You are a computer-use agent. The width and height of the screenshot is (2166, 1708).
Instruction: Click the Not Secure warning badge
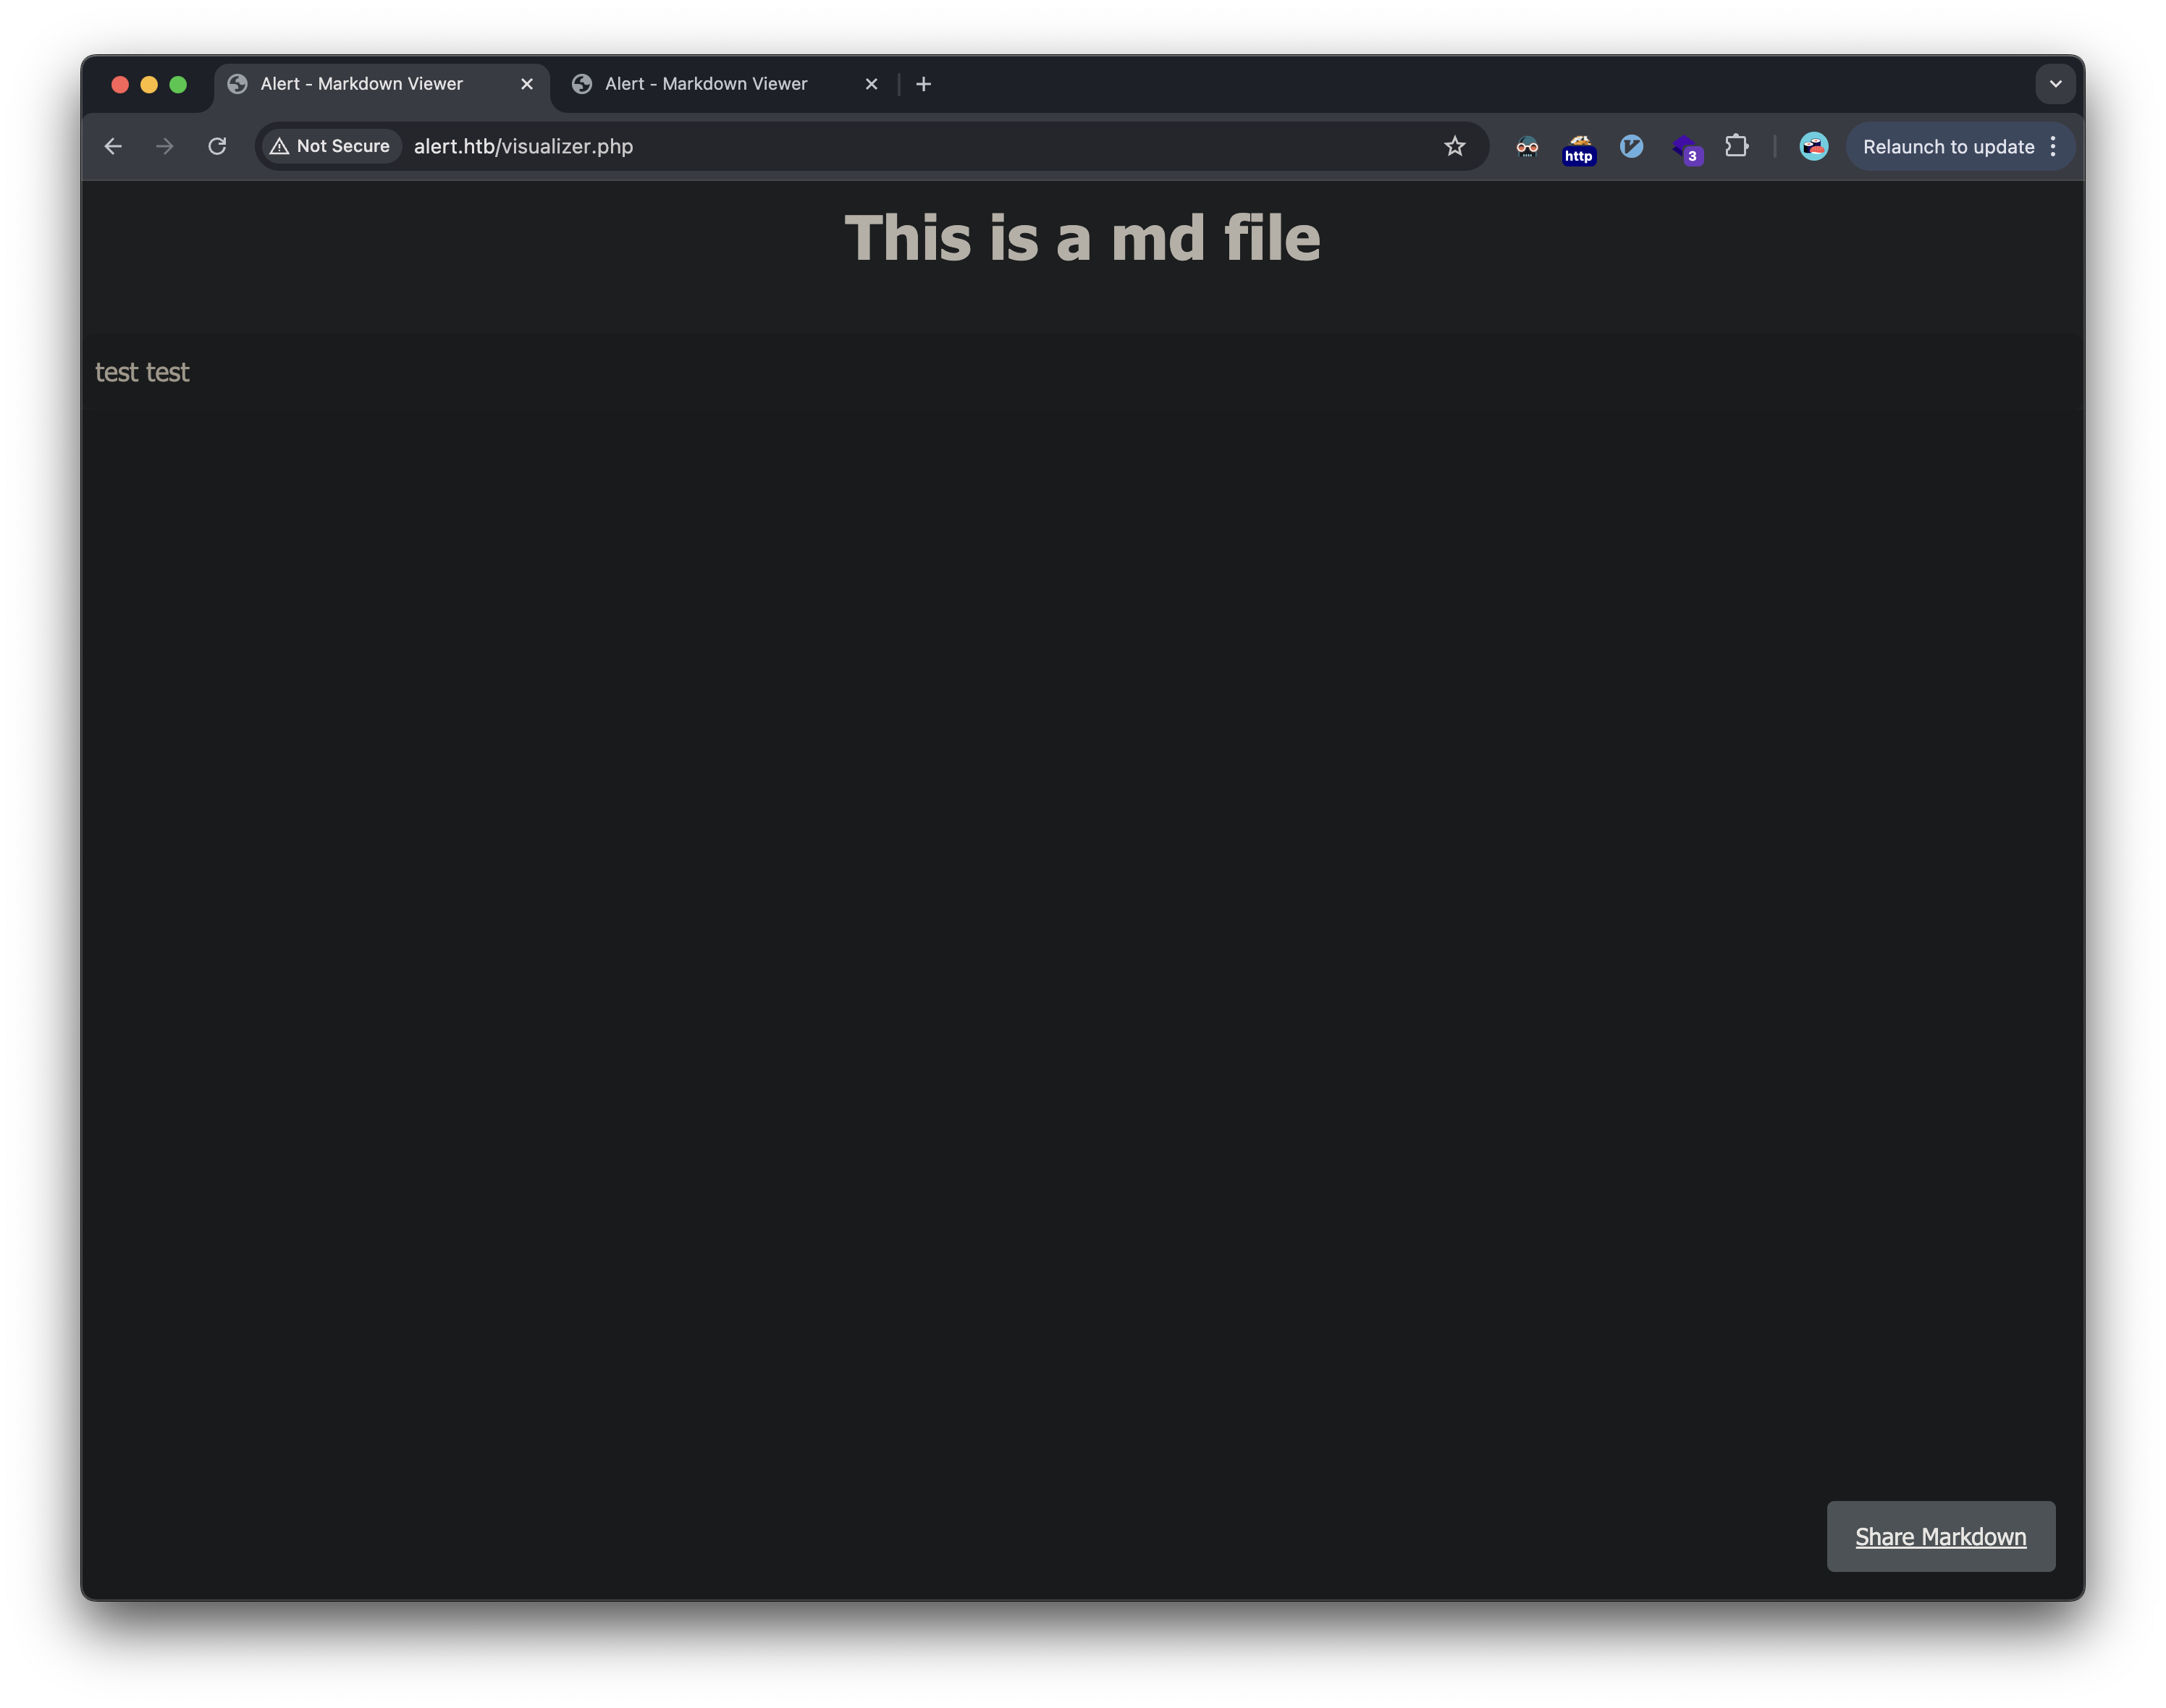coord(330,146)
